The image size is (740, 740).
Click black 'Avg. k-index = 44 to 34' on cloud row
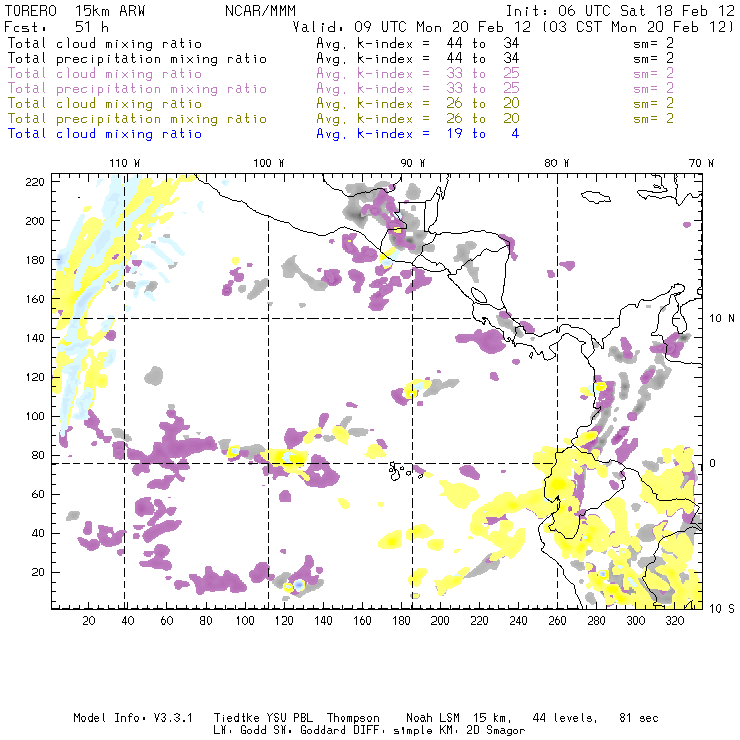pos(418,43)
